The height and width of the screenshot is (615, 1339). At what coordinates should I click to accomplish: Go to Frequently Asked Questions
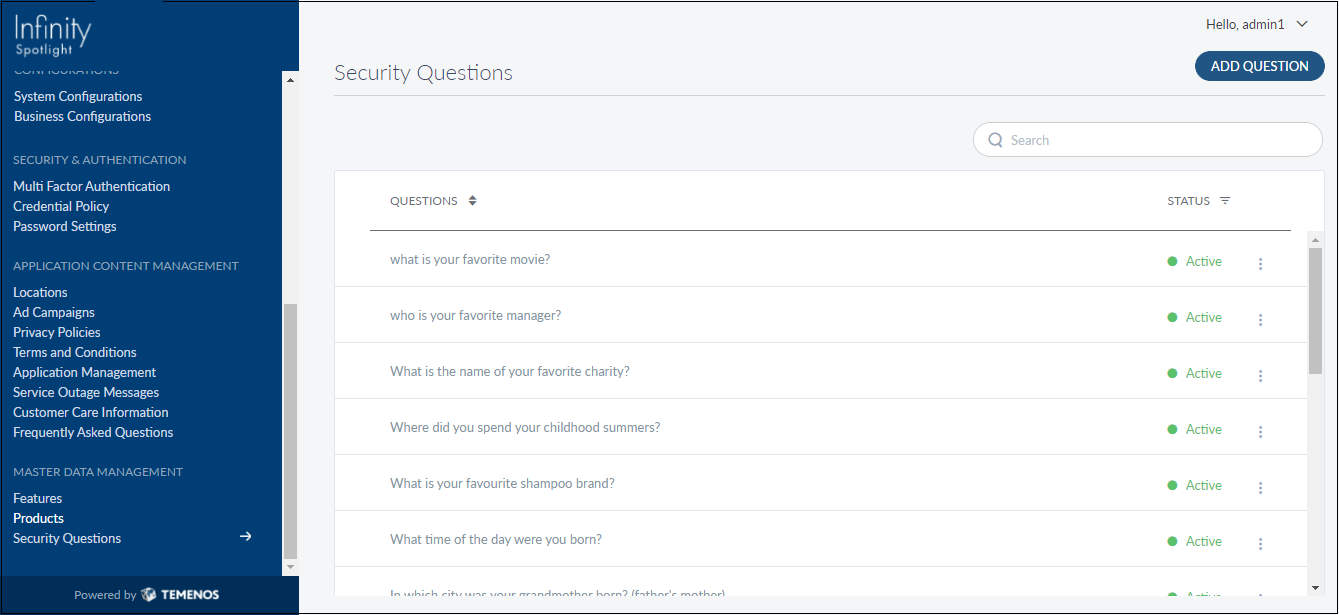click(x=93, y=432)
